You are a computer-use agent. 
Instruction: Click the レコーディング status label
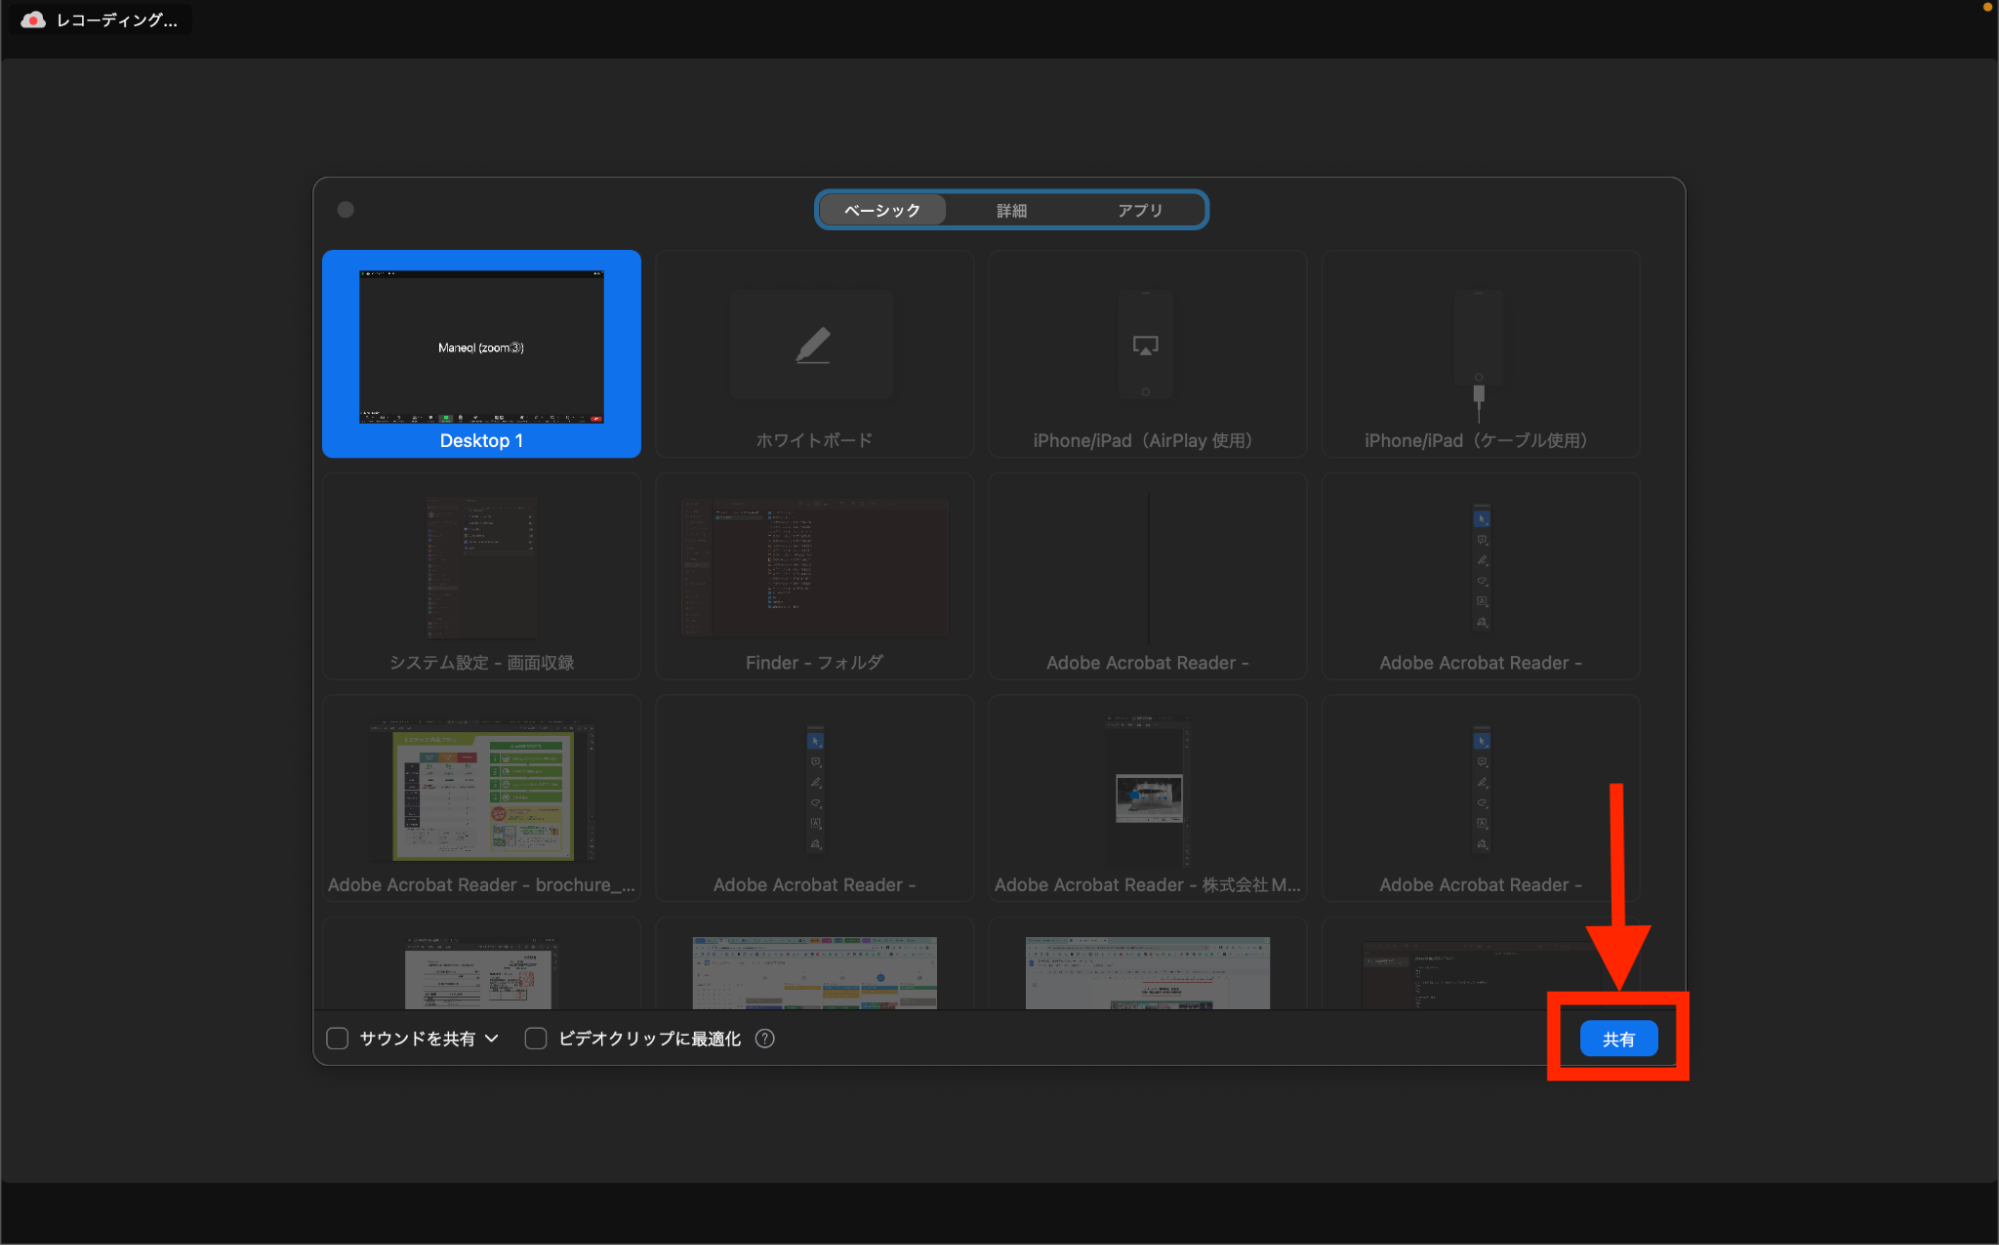click(x=116, y=20)
